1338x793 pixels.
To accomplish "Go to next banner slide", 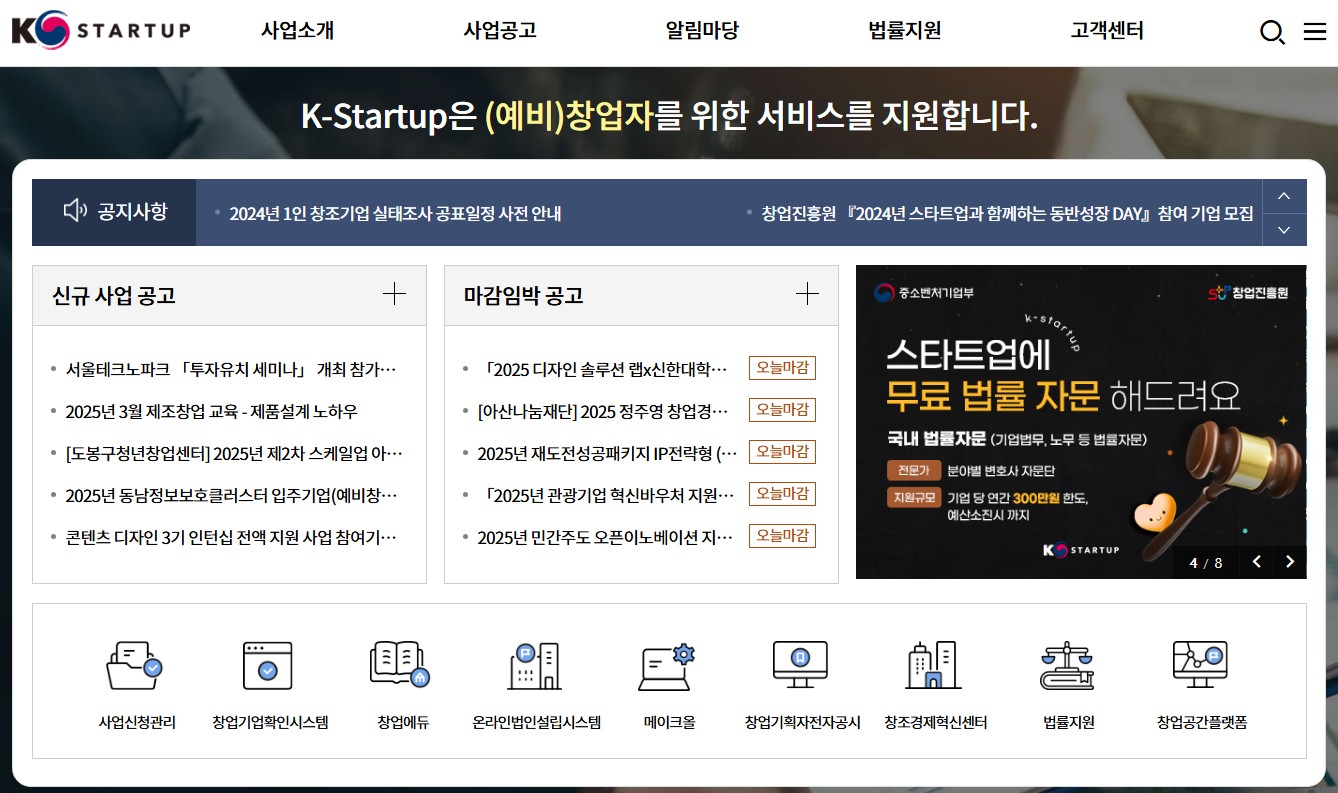I will tap(1290, 562).
